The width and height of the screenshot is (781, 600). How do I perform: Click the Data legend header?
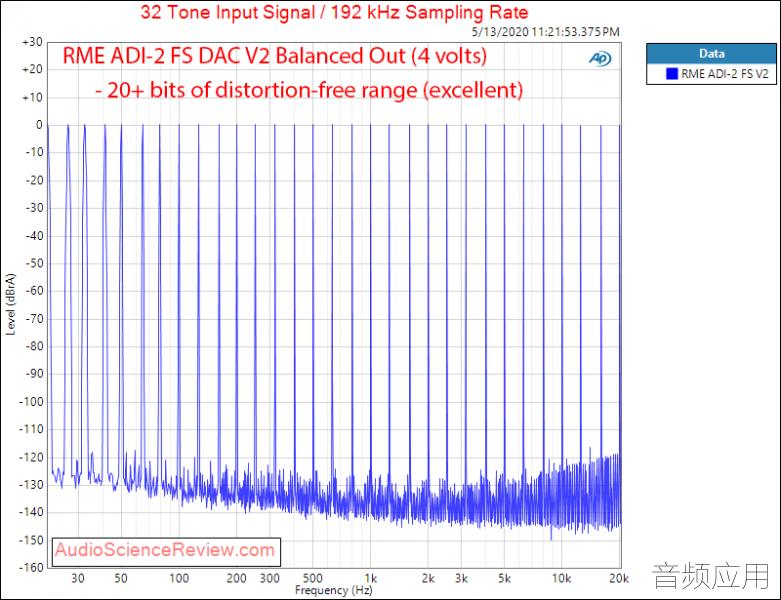(711, 54)
